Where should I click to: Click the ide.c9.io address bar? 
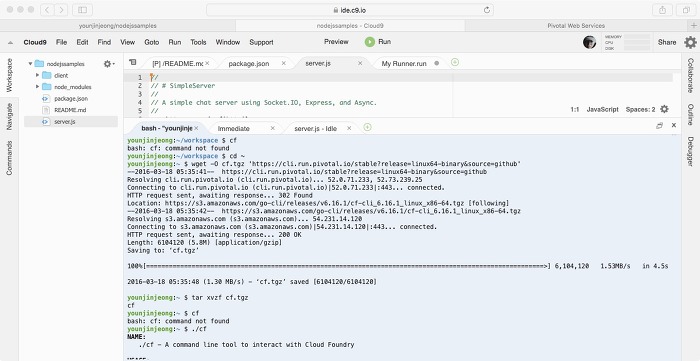(350, 10)
